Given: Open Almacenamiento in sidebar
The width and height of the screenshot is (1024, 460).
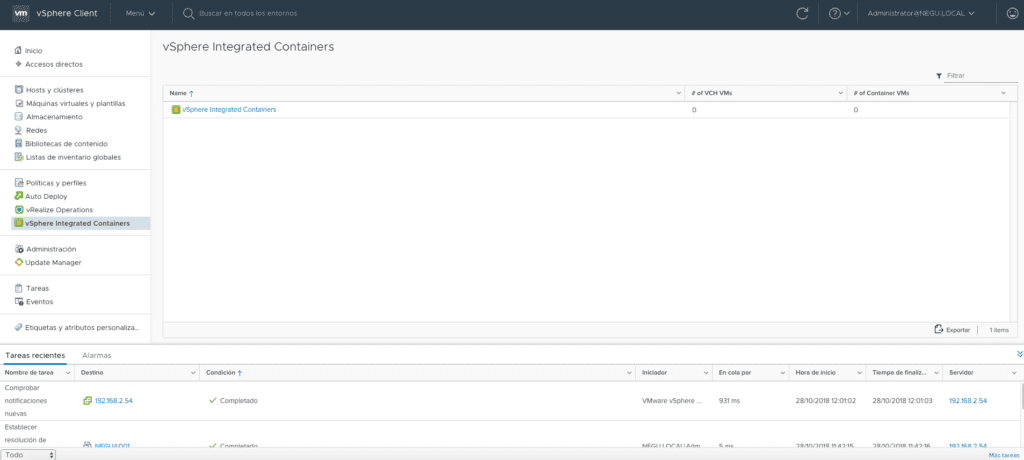Looking at the screenshot, I should coord(54,117).
